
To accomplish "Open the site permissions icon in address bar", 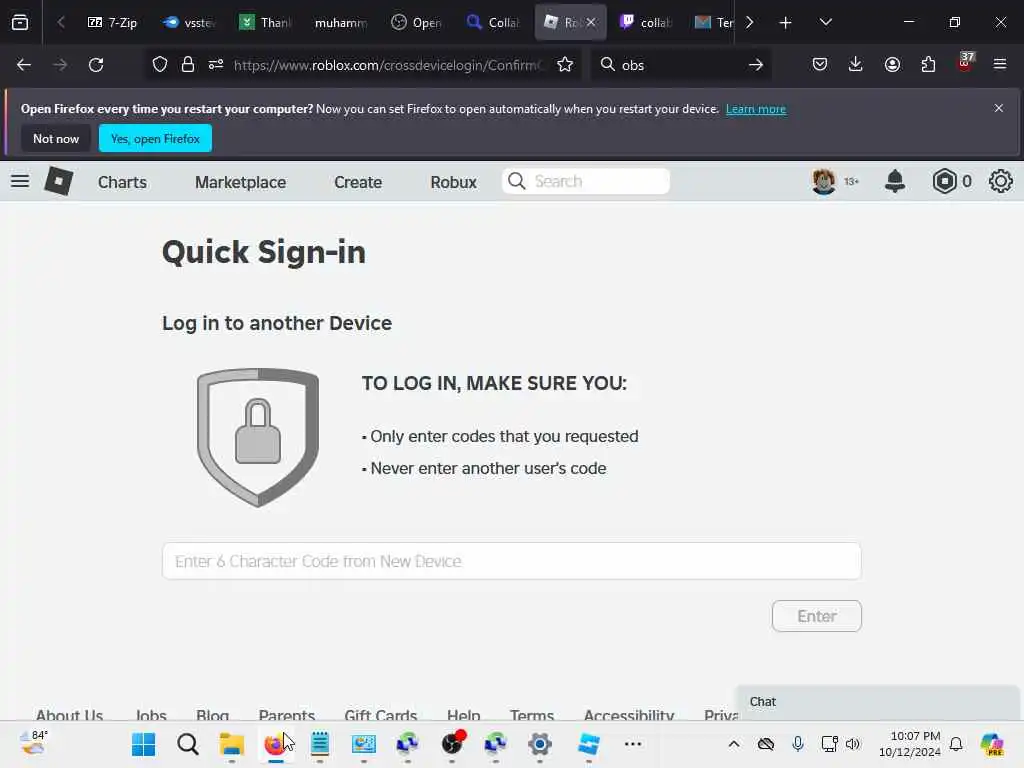I will pos(216,65).
